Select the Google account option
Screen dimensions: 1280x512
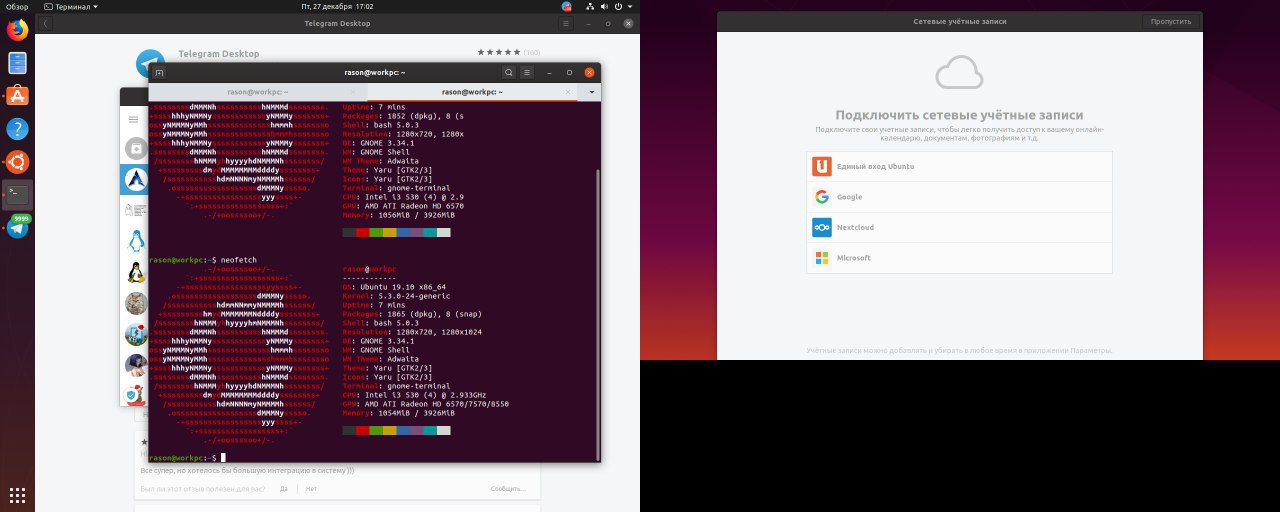pos(959,197)
